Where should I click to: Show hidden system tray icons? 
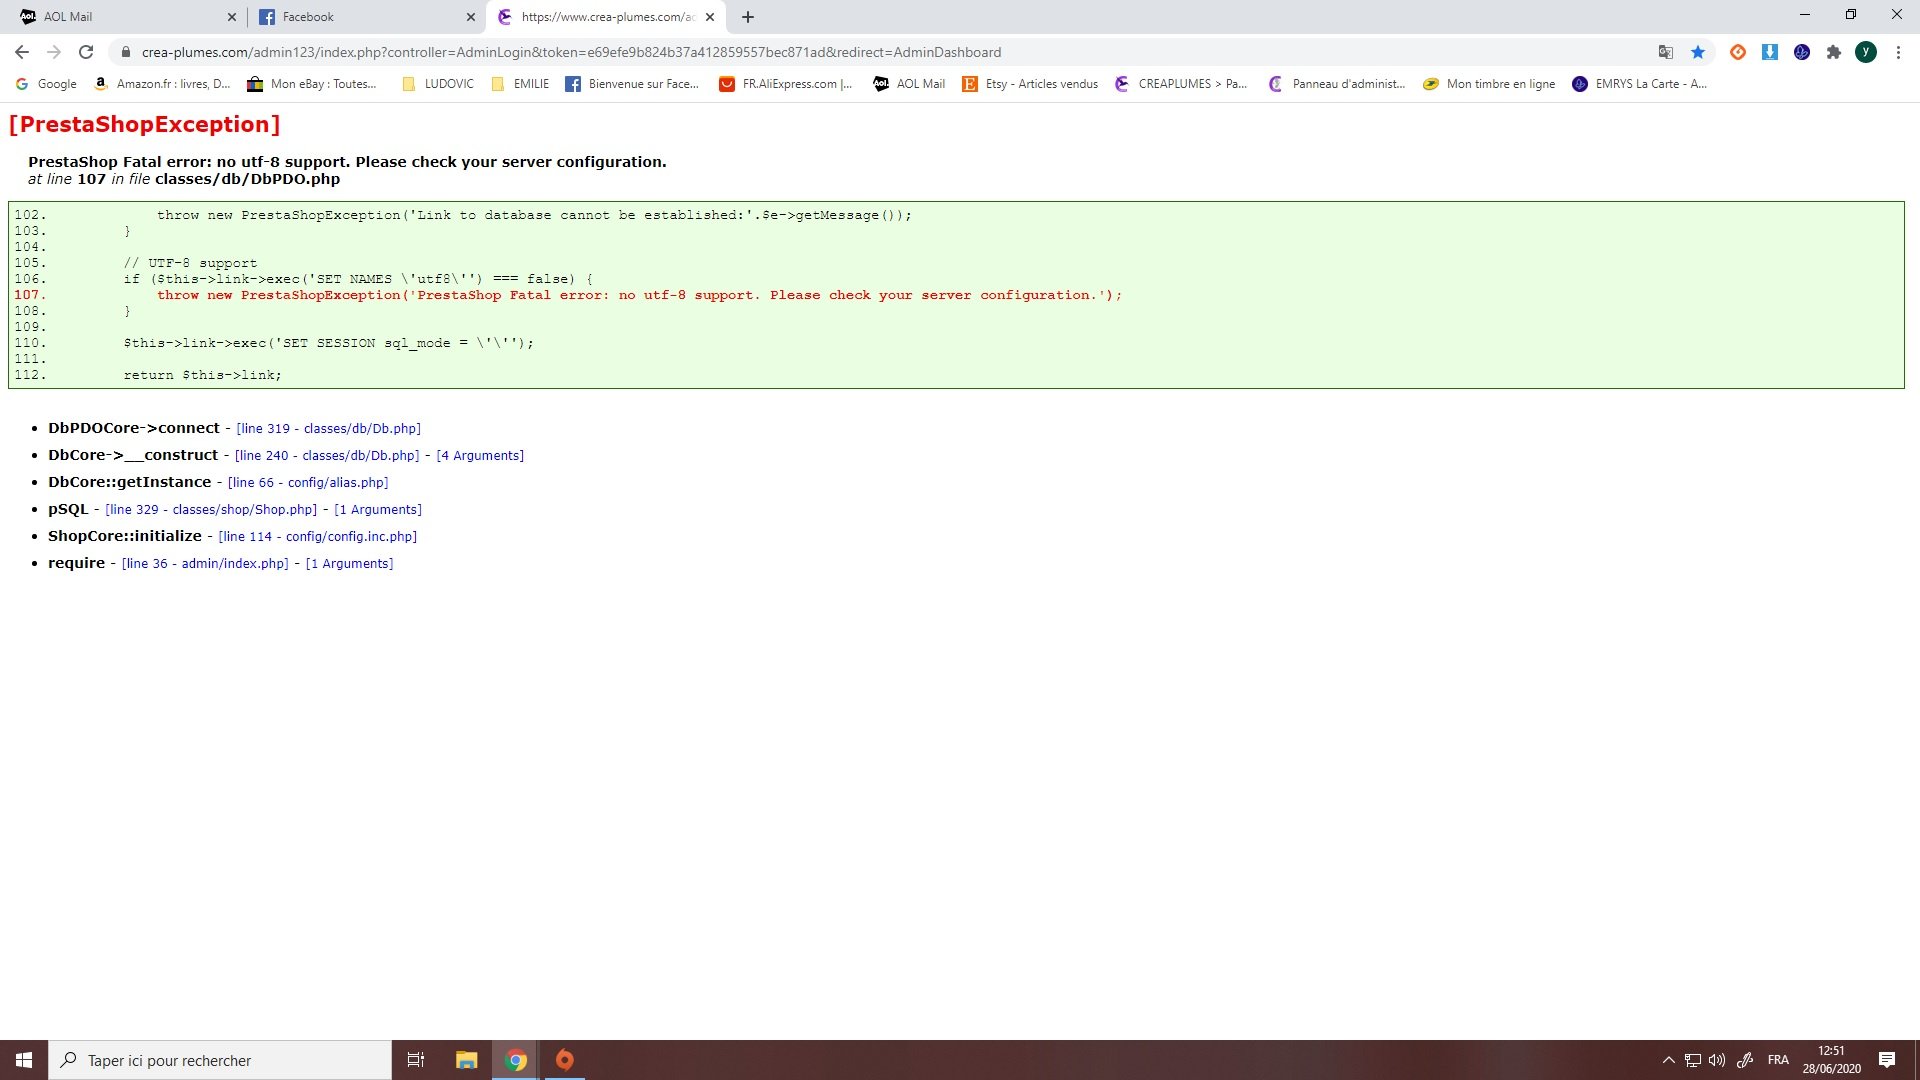click(1668, 1060)
